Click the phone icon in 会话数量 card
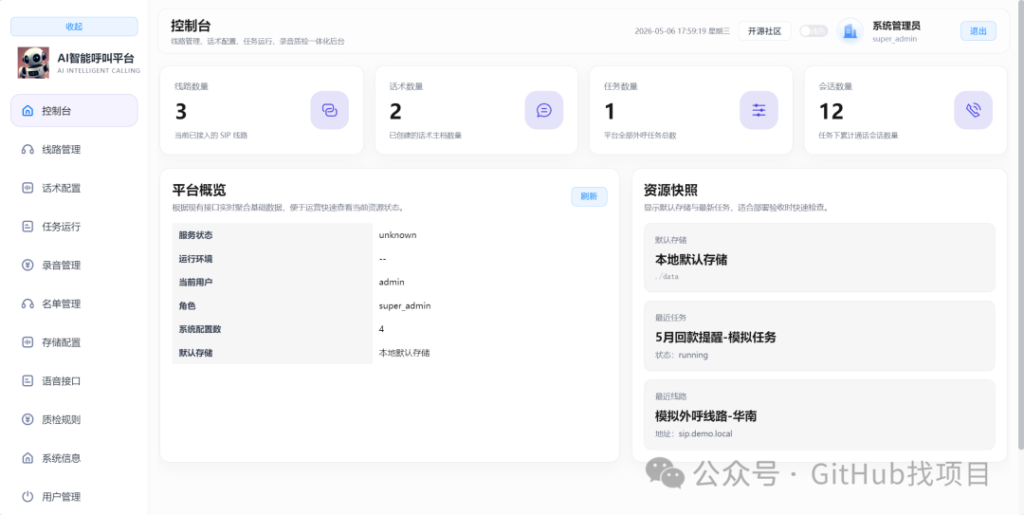This screenshot has height=515, width=1024. coord(973,110)
